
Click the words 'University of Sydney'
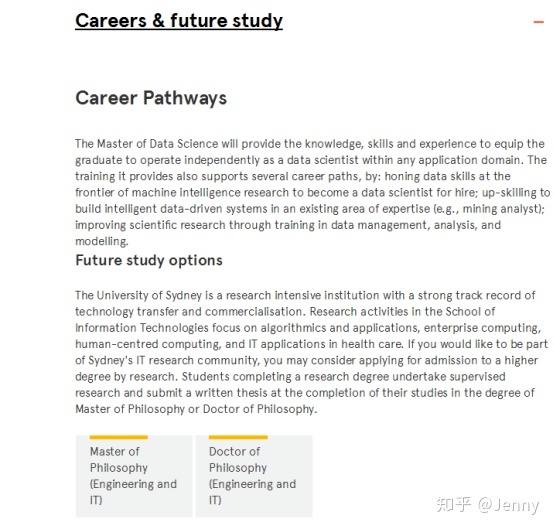pyautogui.click(x=149, y=295)
